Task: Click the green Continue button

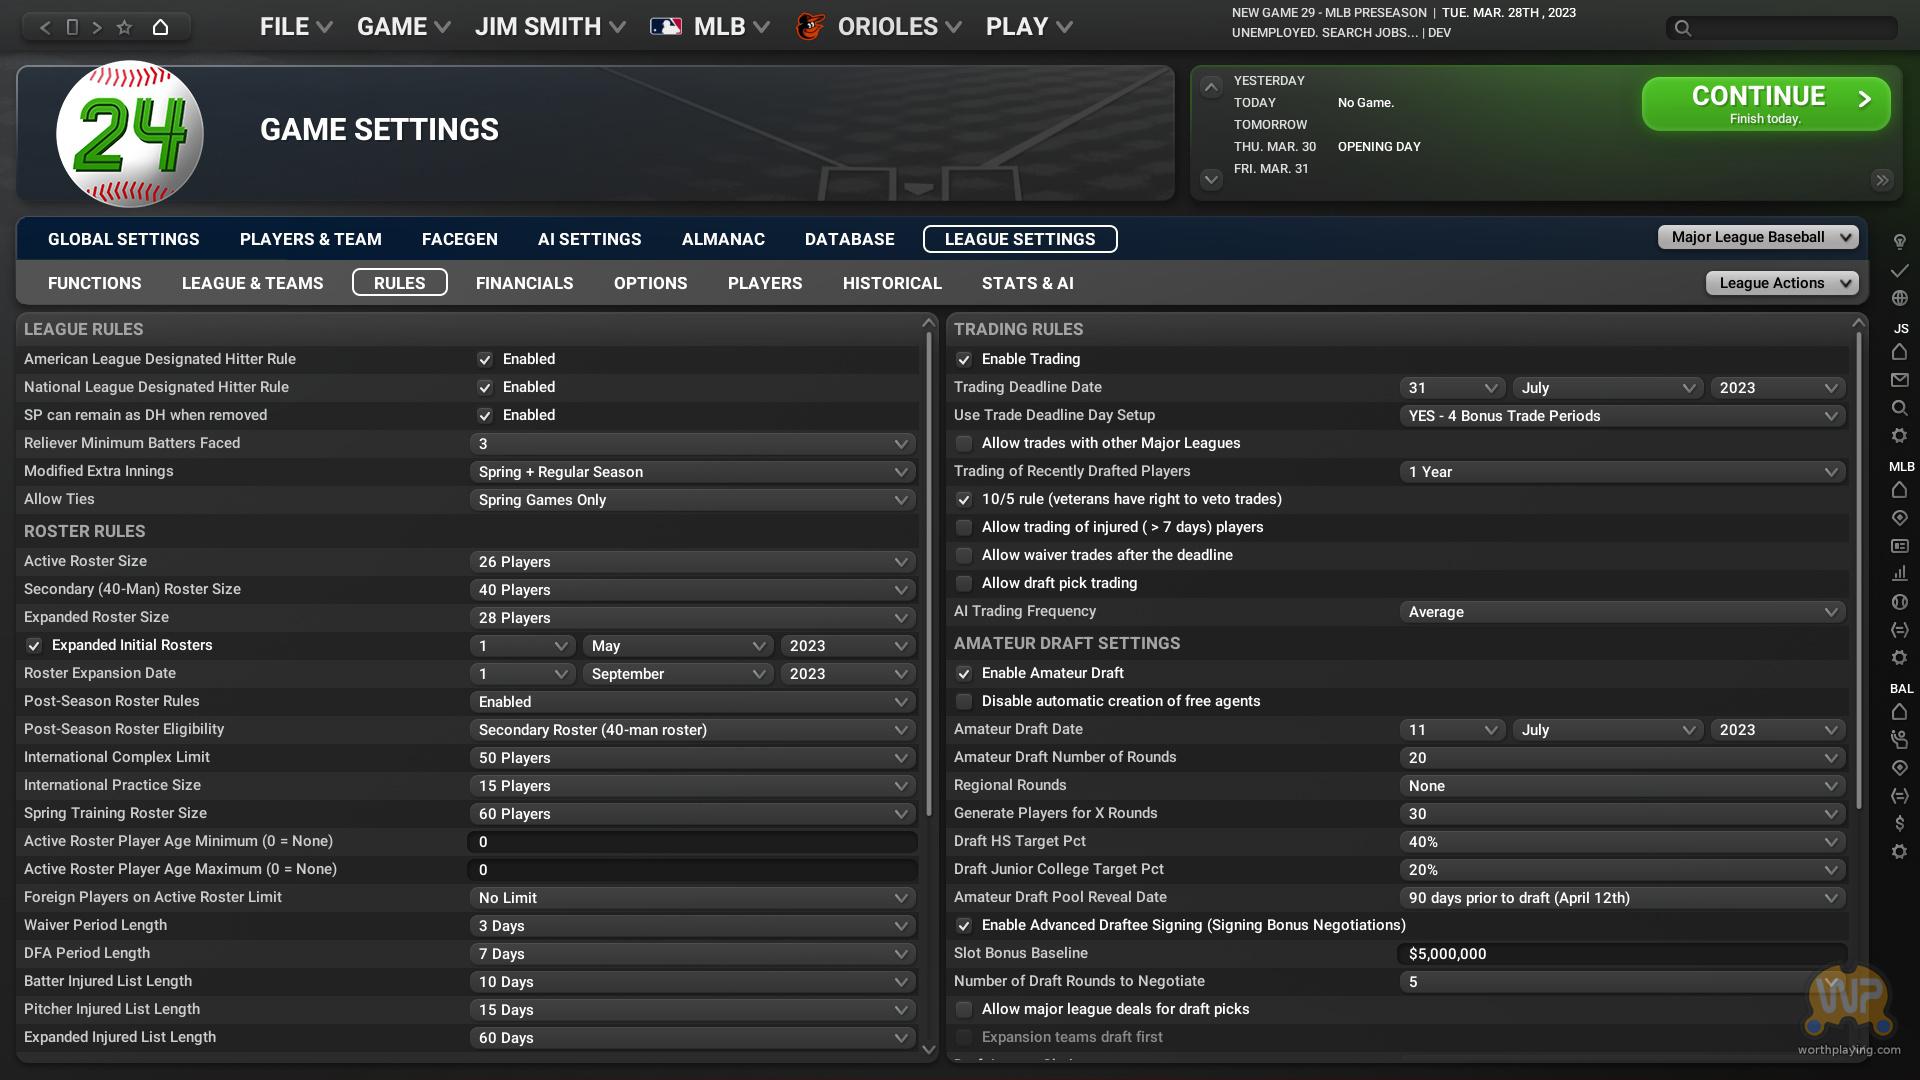Action: point(1765,104)
